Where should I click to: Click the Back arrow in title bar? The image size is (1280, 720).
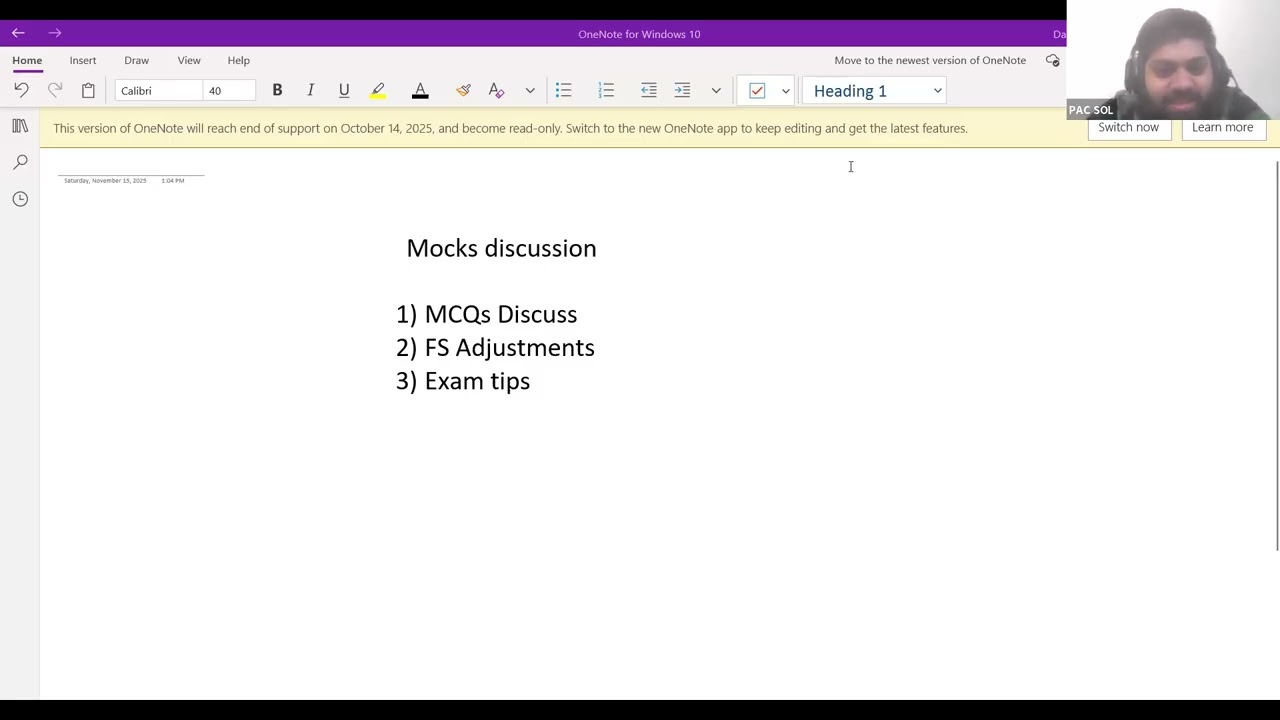(x=18, y=33)
